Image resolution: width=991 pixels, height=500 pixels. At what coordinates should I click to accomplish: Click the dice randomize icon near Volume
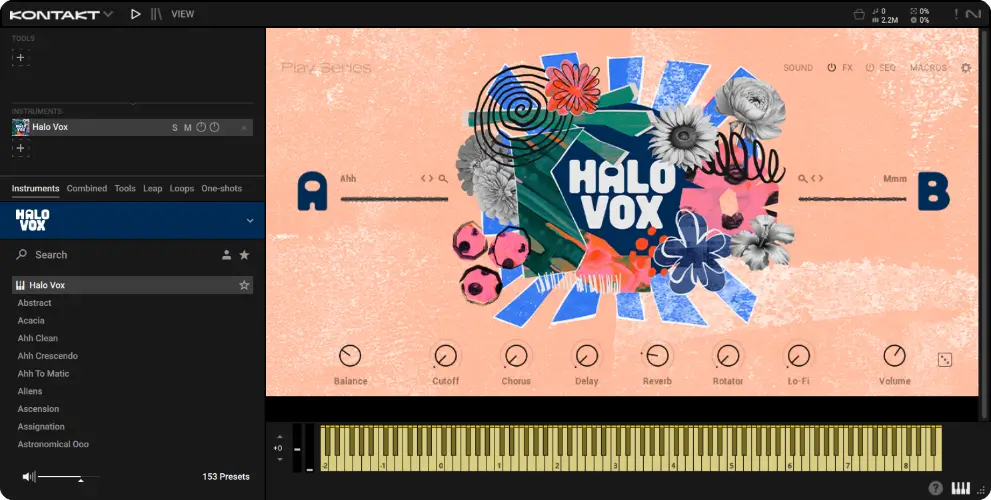(944, 360)
